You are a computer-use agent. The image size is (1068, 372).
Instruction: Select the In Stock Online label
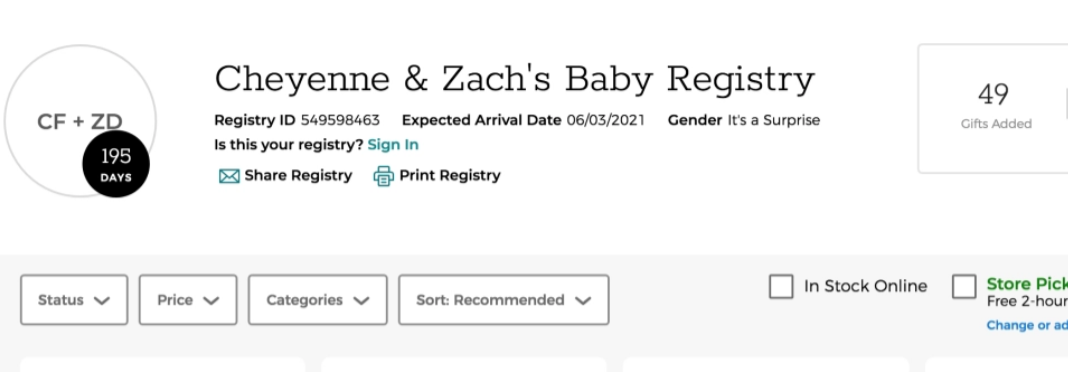[865, 286]
